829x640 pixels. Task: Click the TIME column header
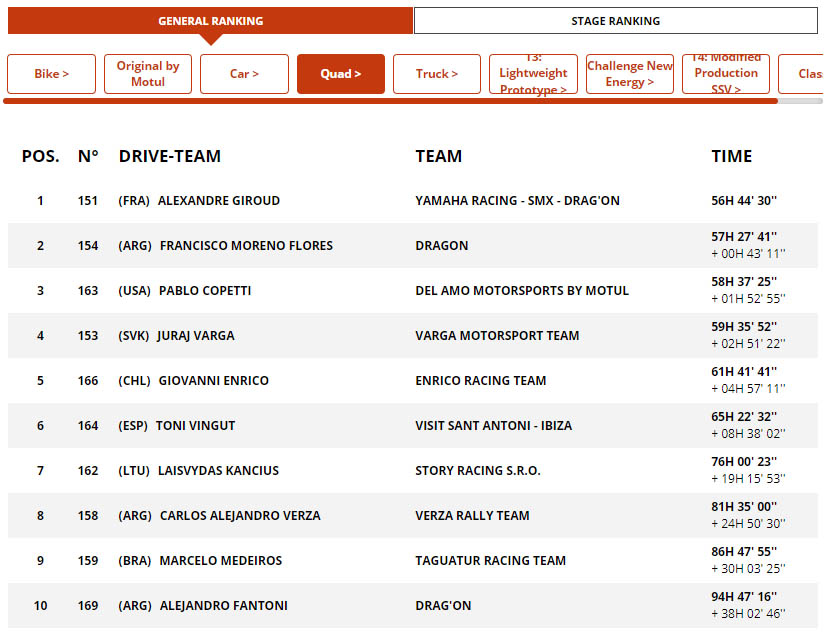pyautogui.click(x=731, y=156)
